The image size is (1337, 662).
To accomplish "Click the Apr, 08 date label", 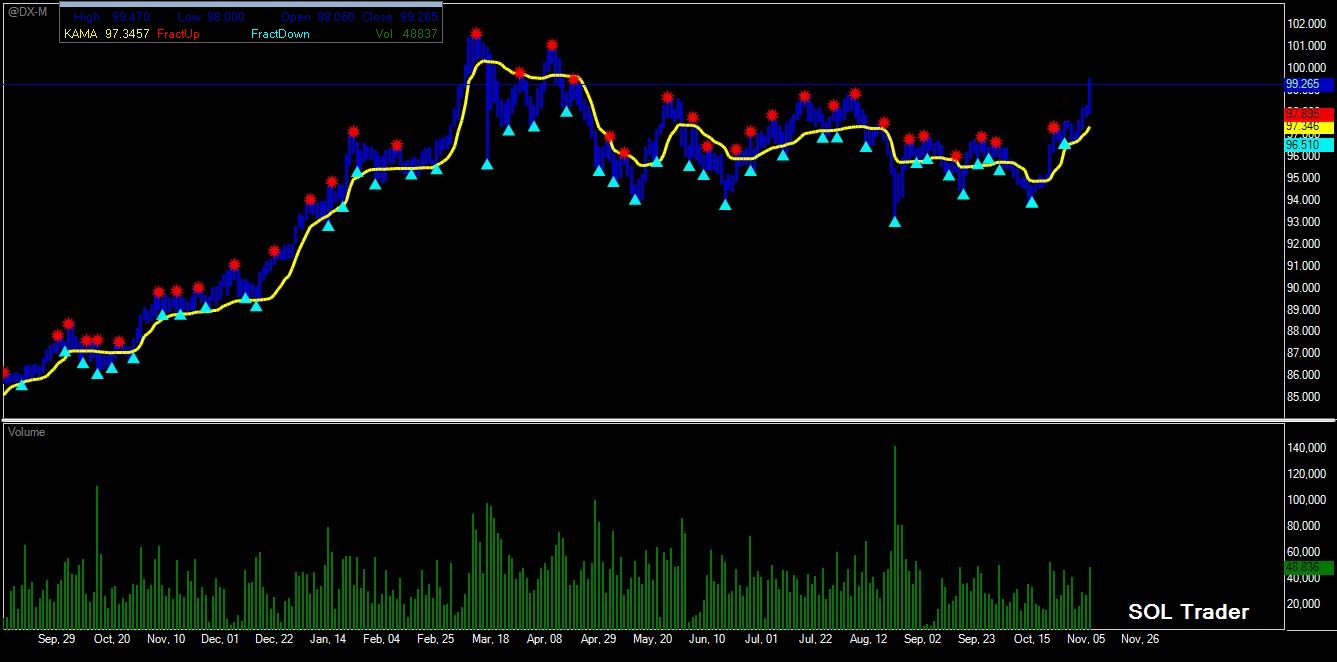I will point(544,639).
